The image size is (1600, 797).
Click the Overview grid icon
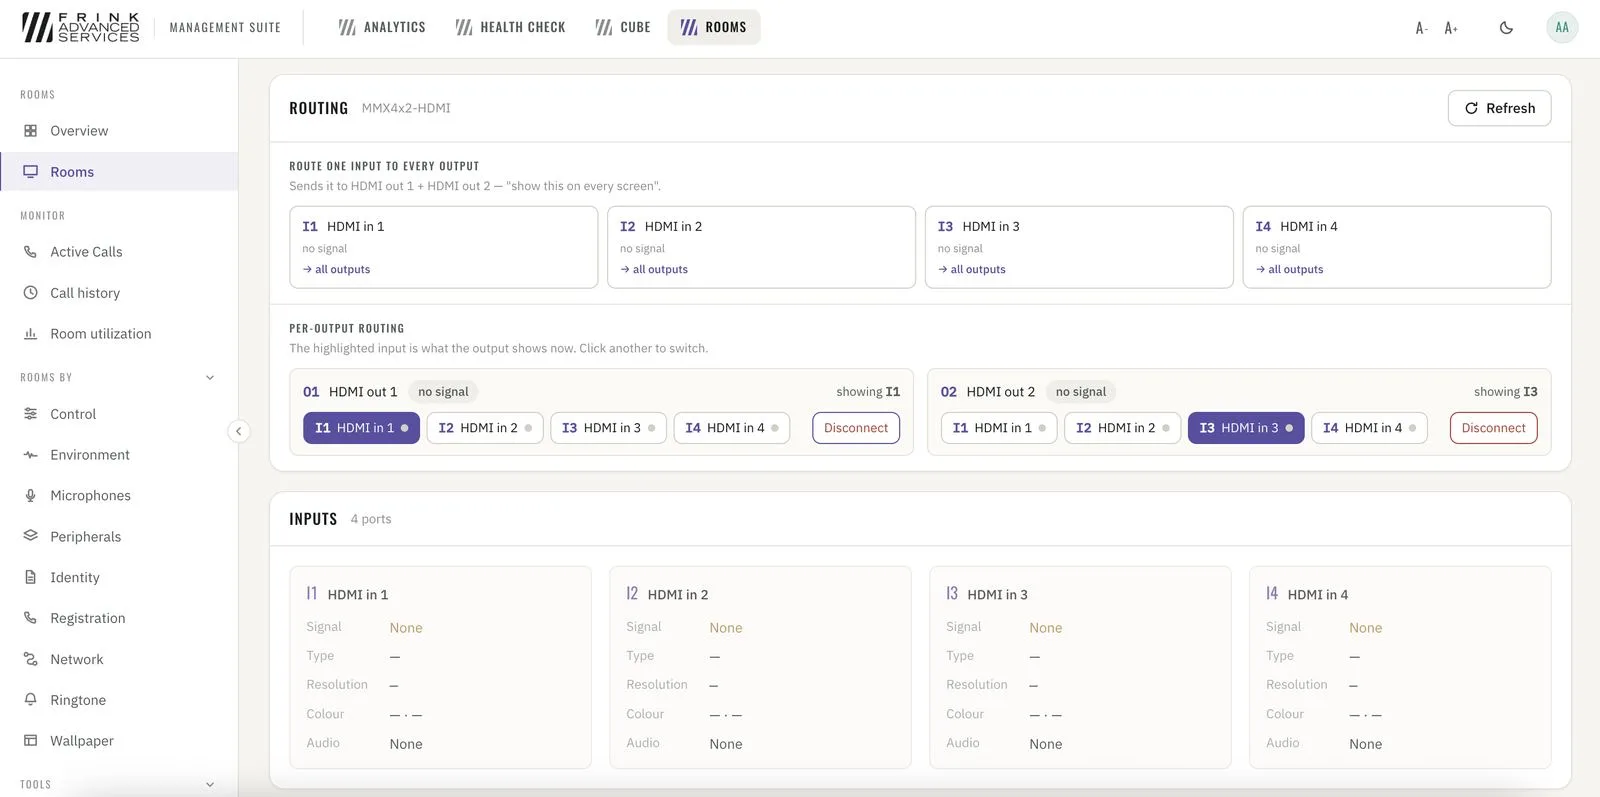pos(31,131)
